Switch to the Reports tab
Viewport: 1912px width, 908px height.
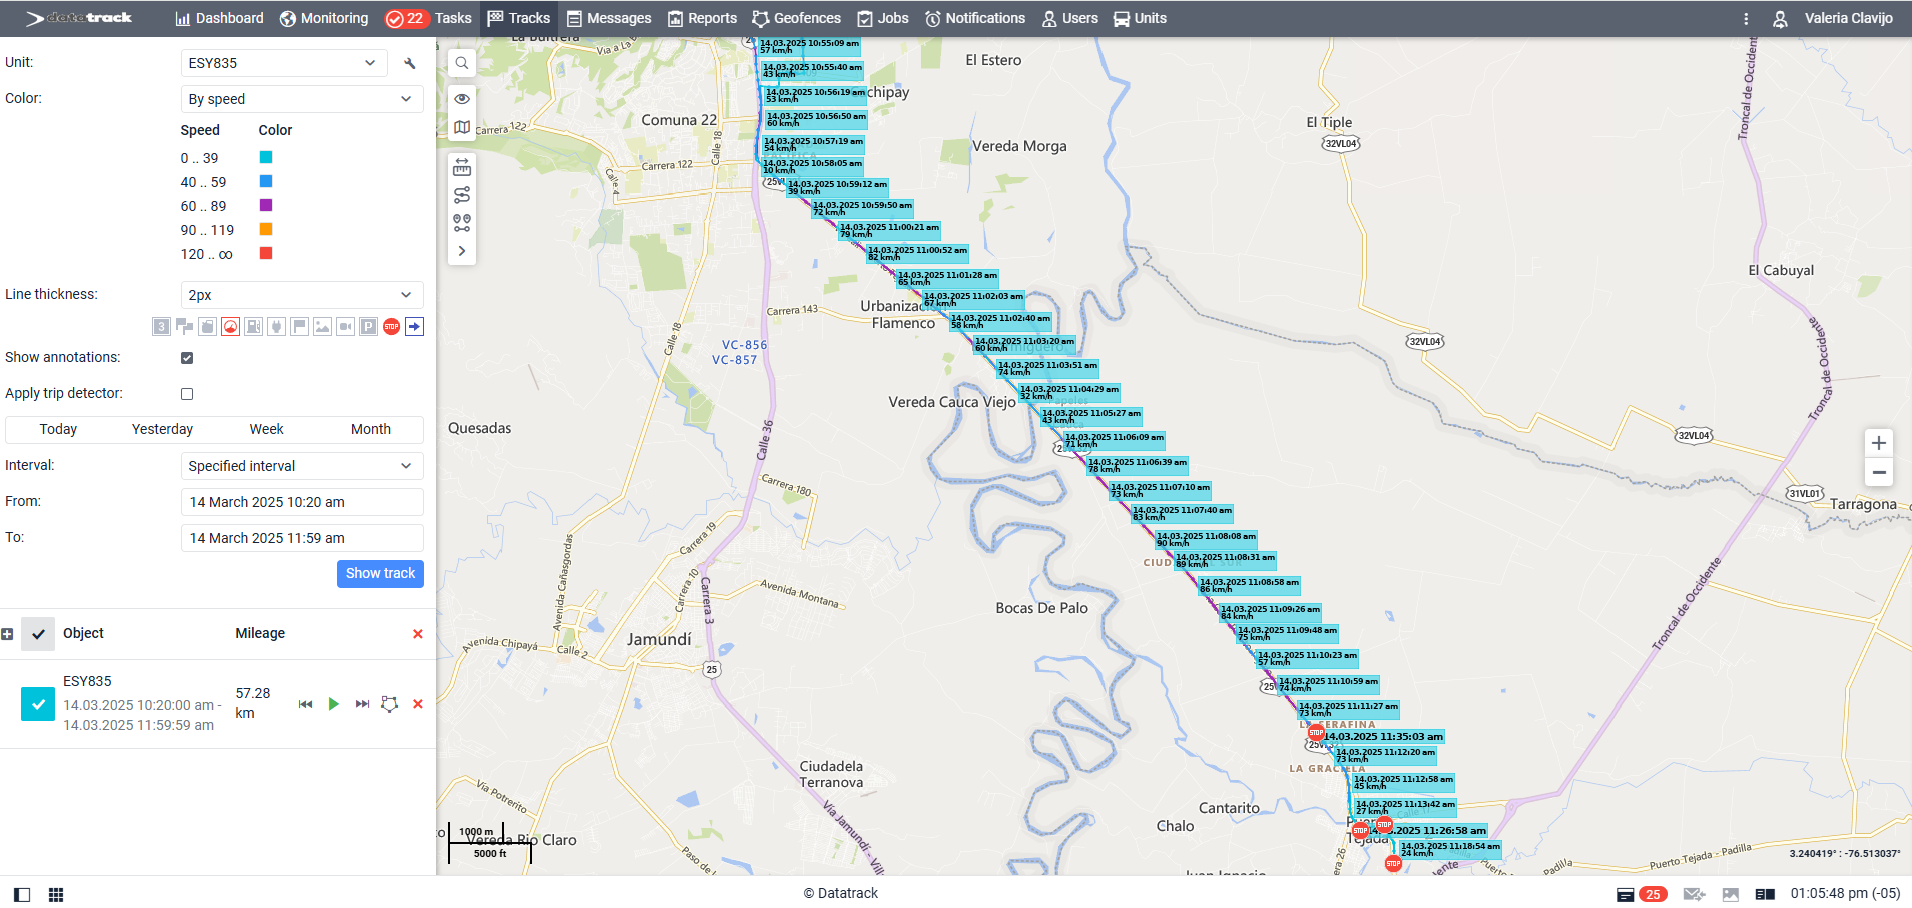(702, 18)
